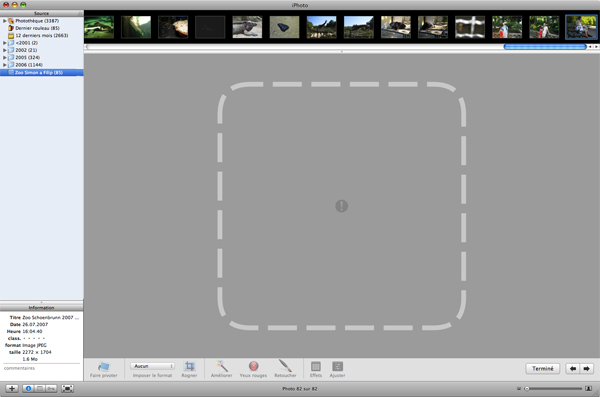The height and width of the screenshot is (397, 600).
Task: Enter full screen mode with bottom icon
Action: point(67,389)
